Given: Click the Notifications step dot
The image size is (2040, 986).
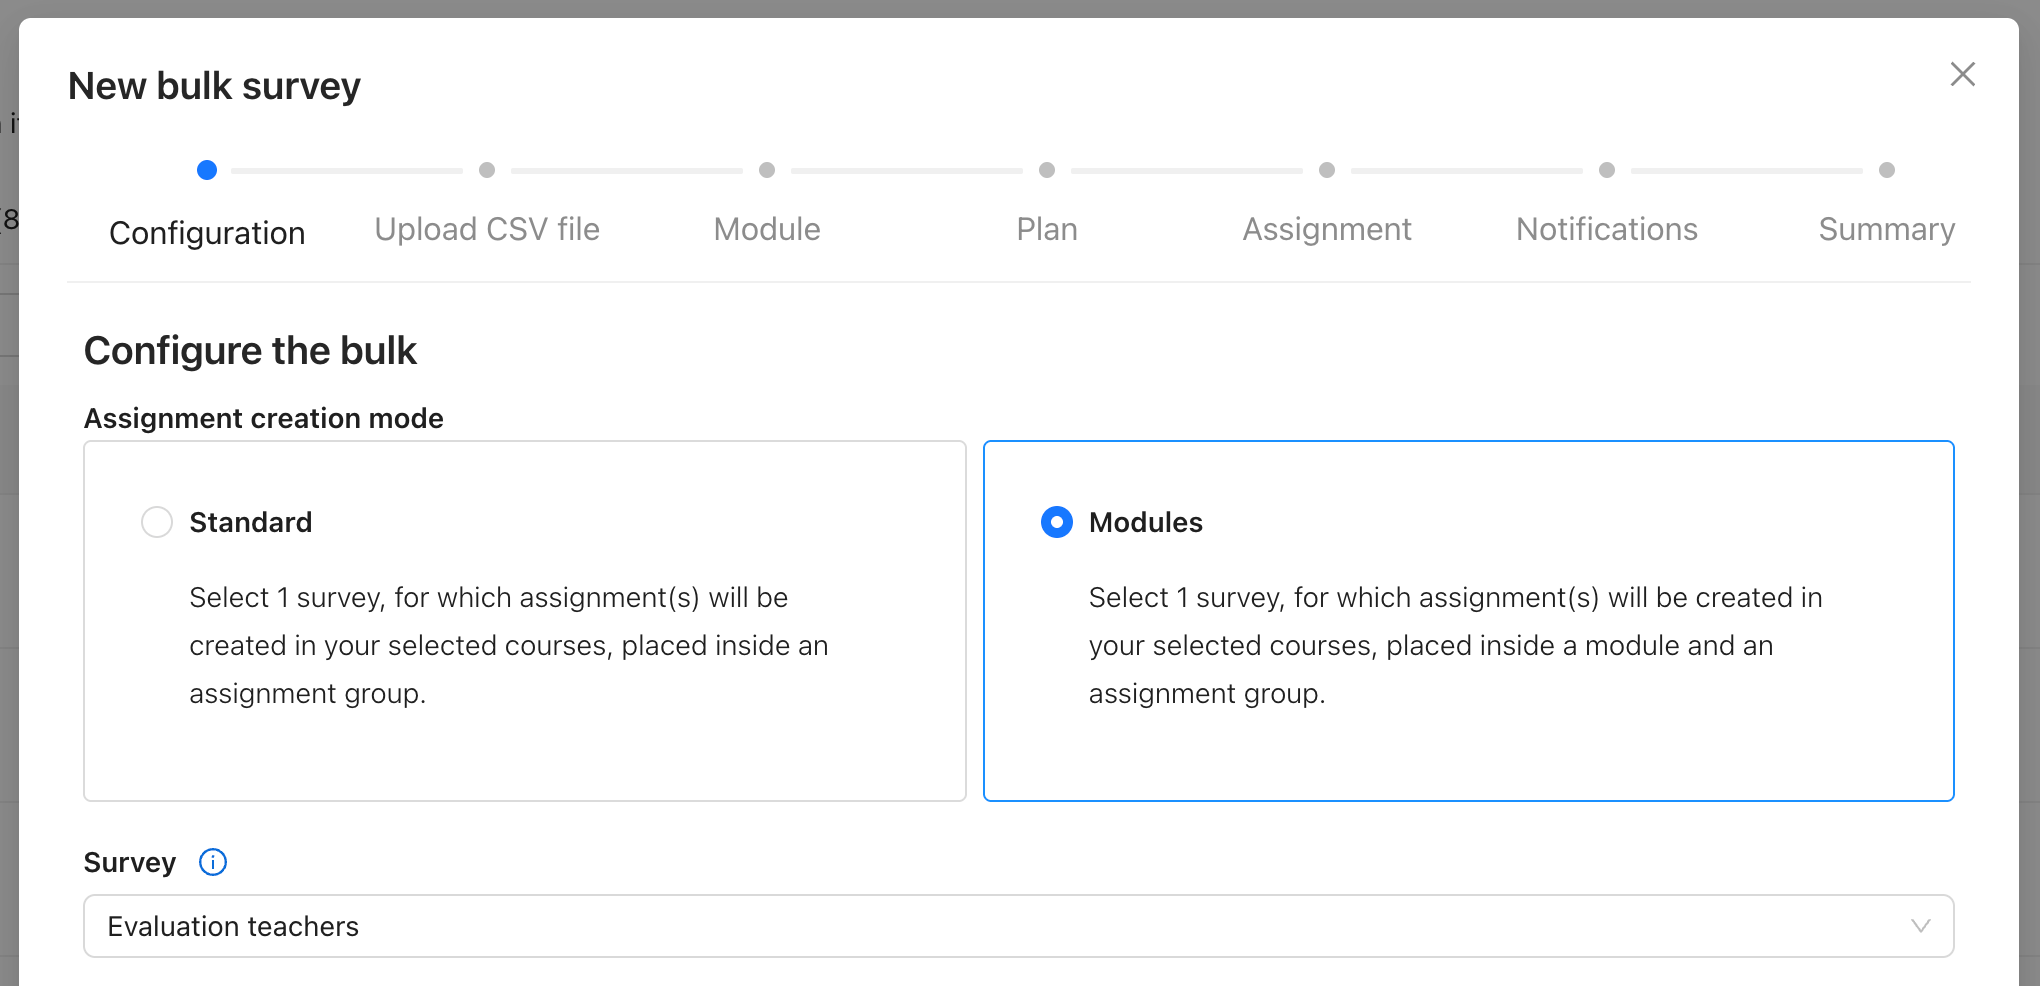Looking at the screenshot, I should (x=1607, y=170).
